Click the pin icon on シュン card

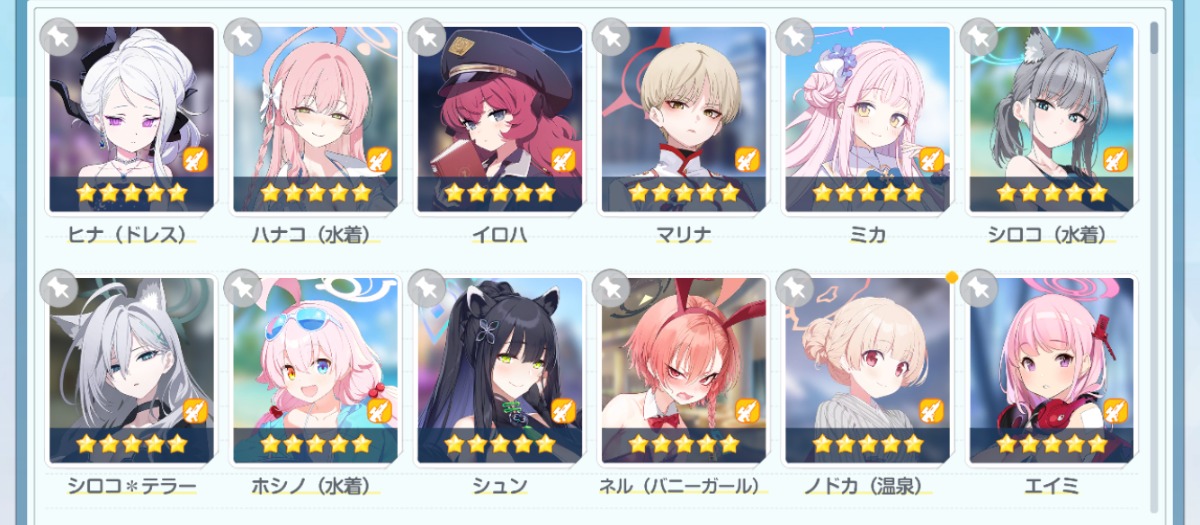point(427,289)
